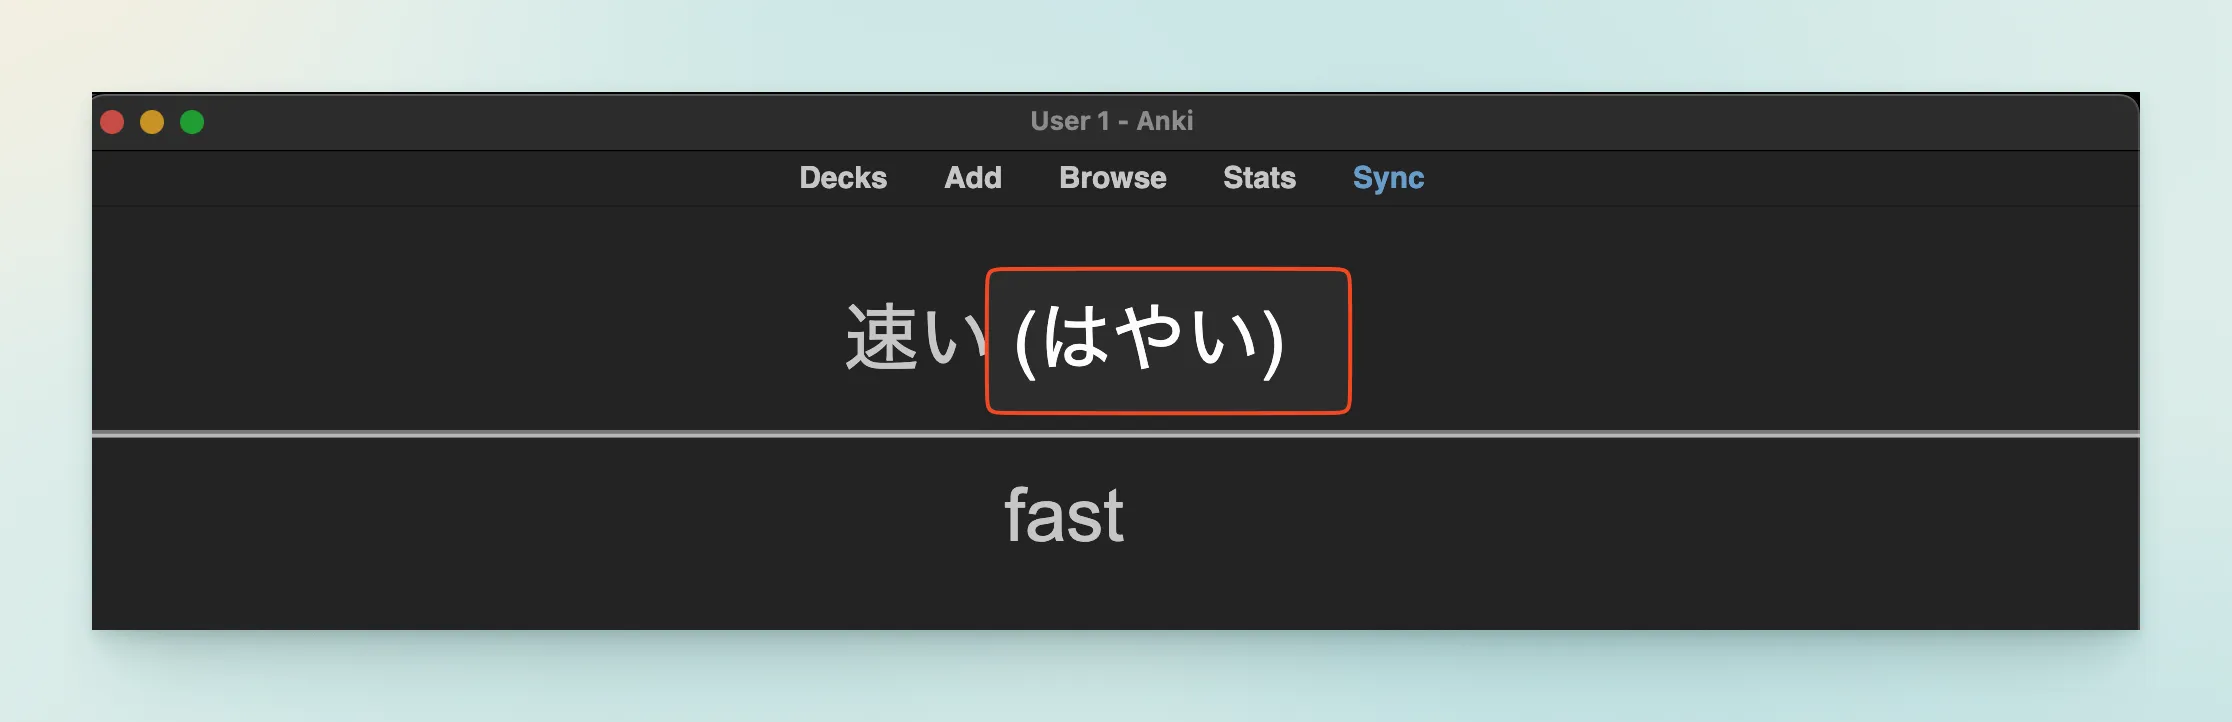Click the kanji text 速い
Image resolution: width=2232 pixels, height=722 pixels.
coord(916,338)
